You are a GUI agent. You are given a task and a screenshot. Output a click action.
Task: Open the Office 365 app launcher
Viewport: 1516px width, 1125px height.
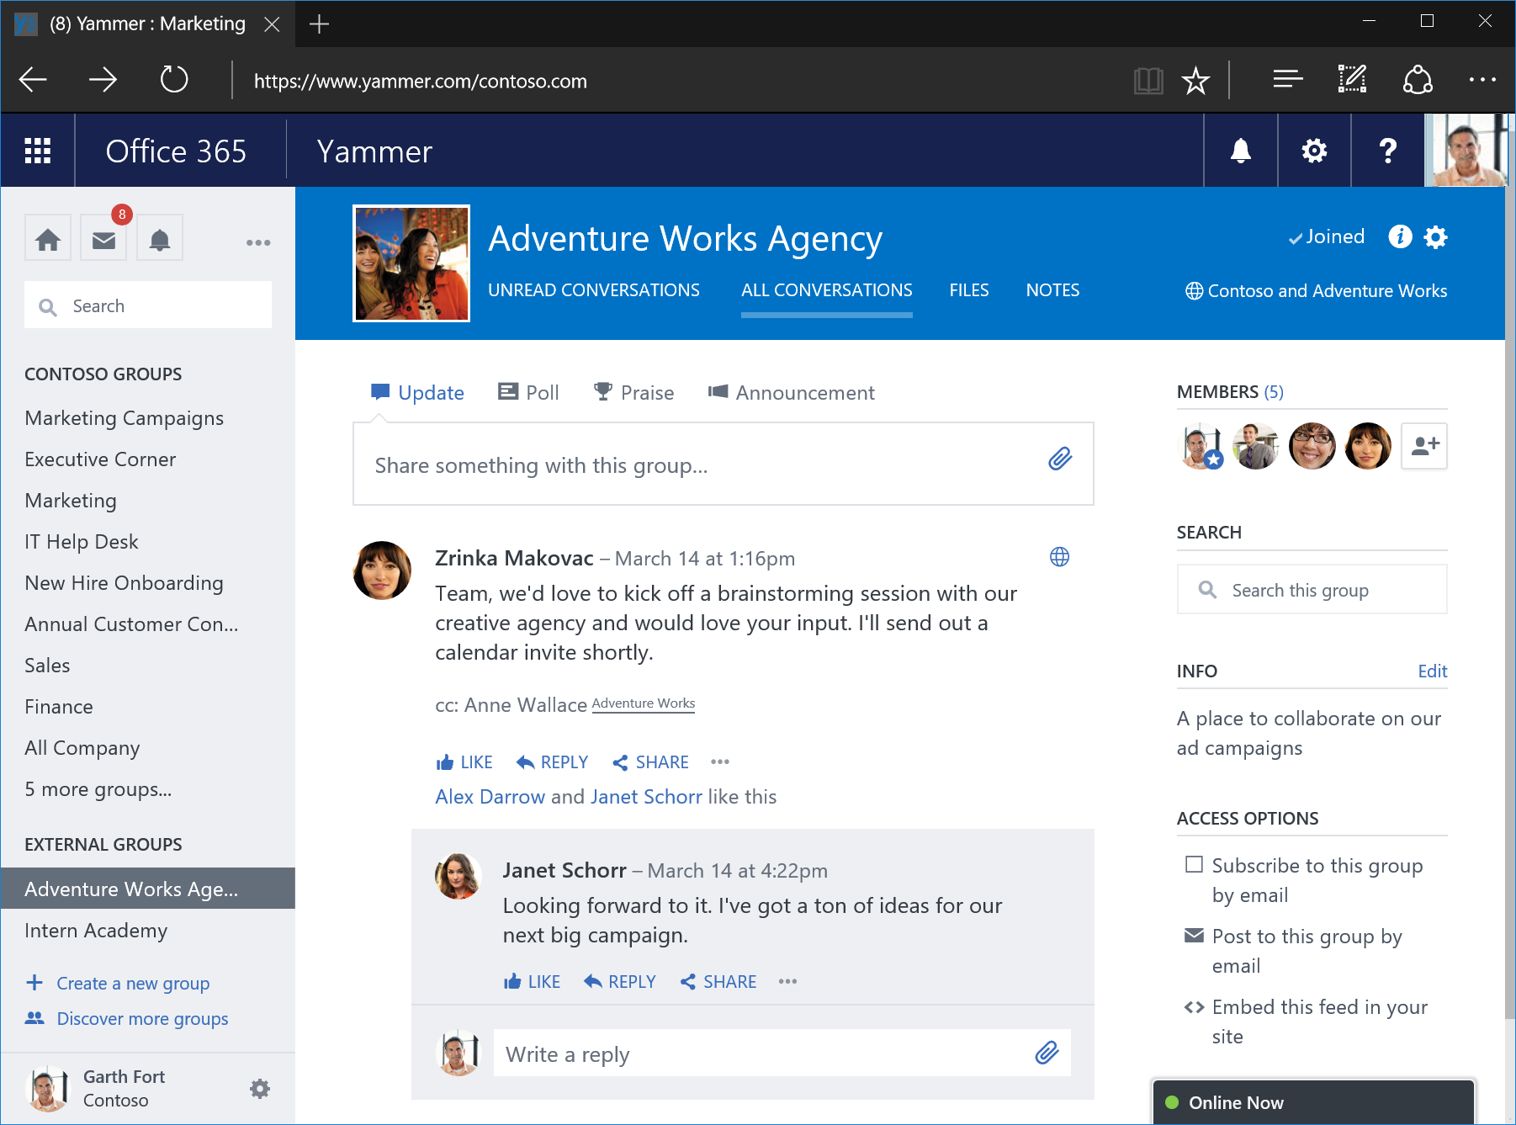[38, 150]
